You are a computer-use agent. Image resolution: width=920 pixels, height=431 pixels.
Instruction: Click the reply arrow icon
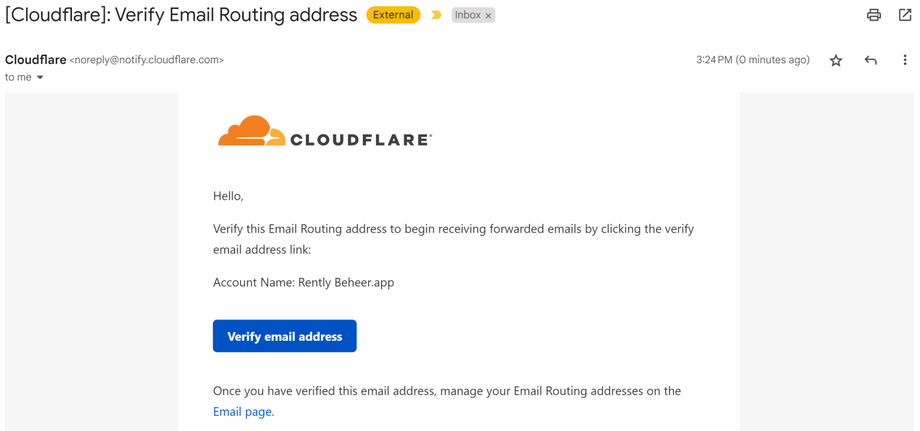[x=871, y=61]
